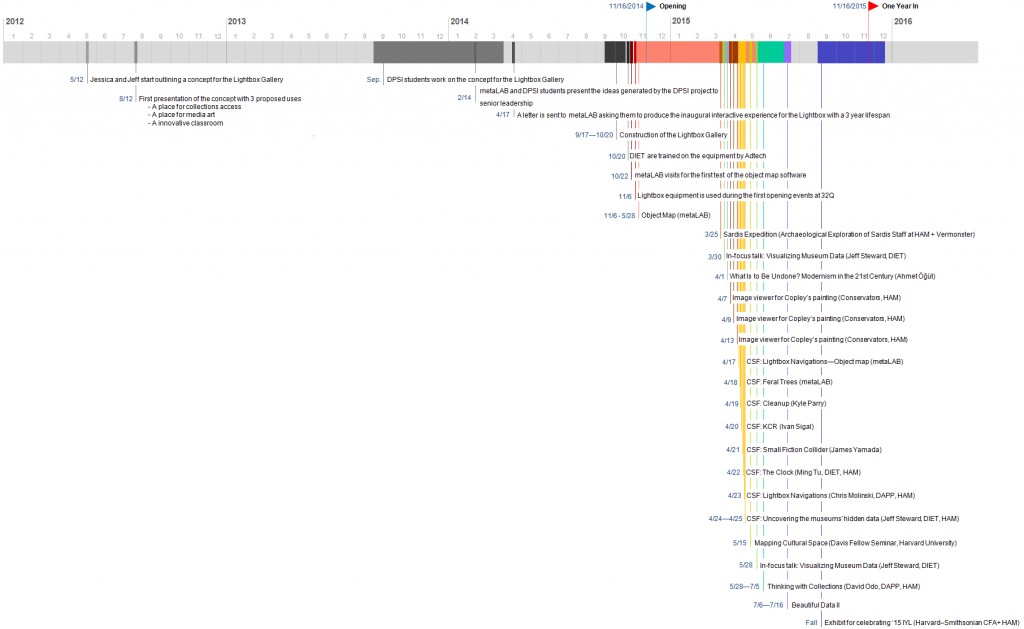Image resolution: width=1024 pixels, height=629 pixels.
Task: Click the dark blue Fall exhibit segment
Action: 851,52
